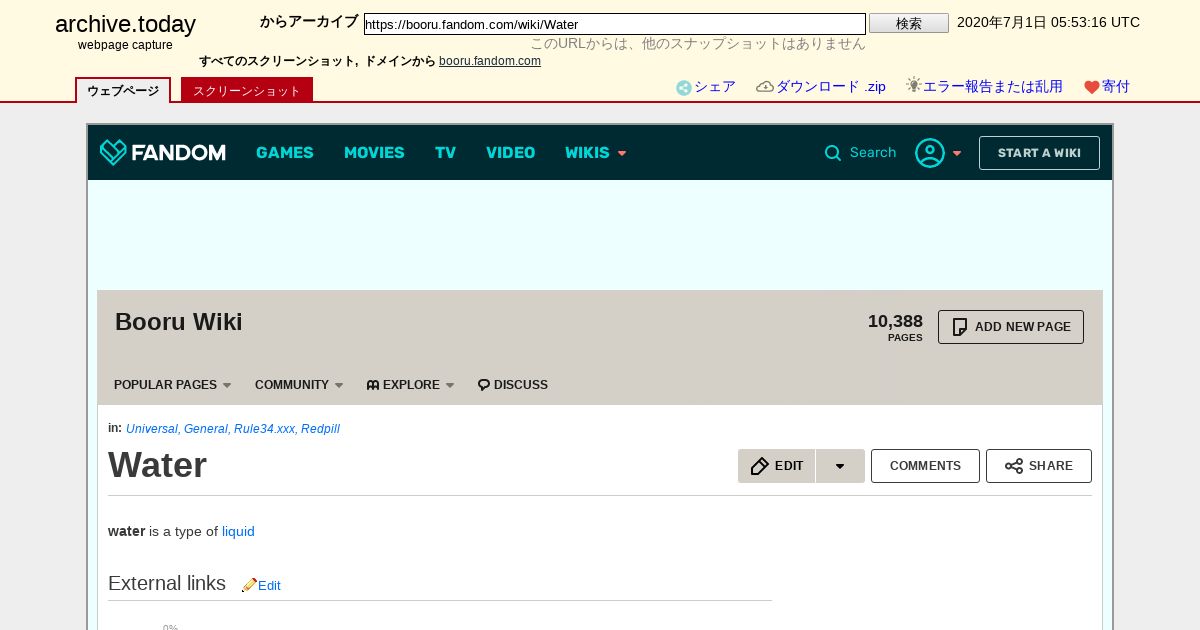Switch to the スクリーンショット tab

pos(247,90)
